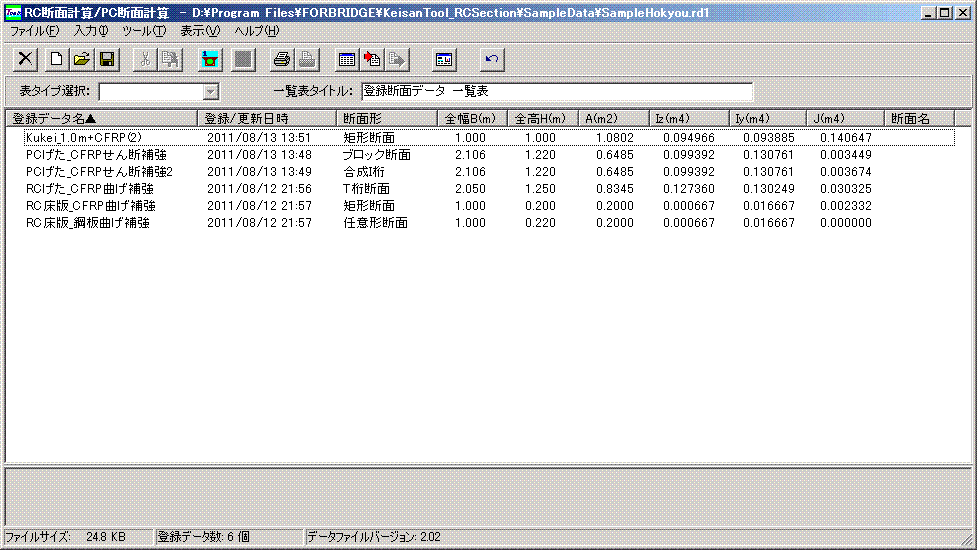Click the Iy(m4) column header

pyautogui.click(x=768, y=118)
